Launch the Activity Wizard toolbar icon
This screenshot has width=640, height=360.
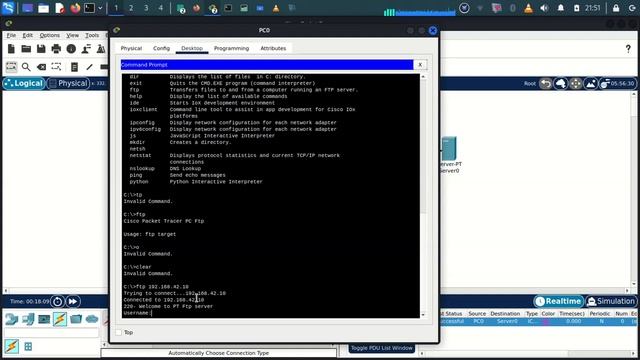(86, 49)
